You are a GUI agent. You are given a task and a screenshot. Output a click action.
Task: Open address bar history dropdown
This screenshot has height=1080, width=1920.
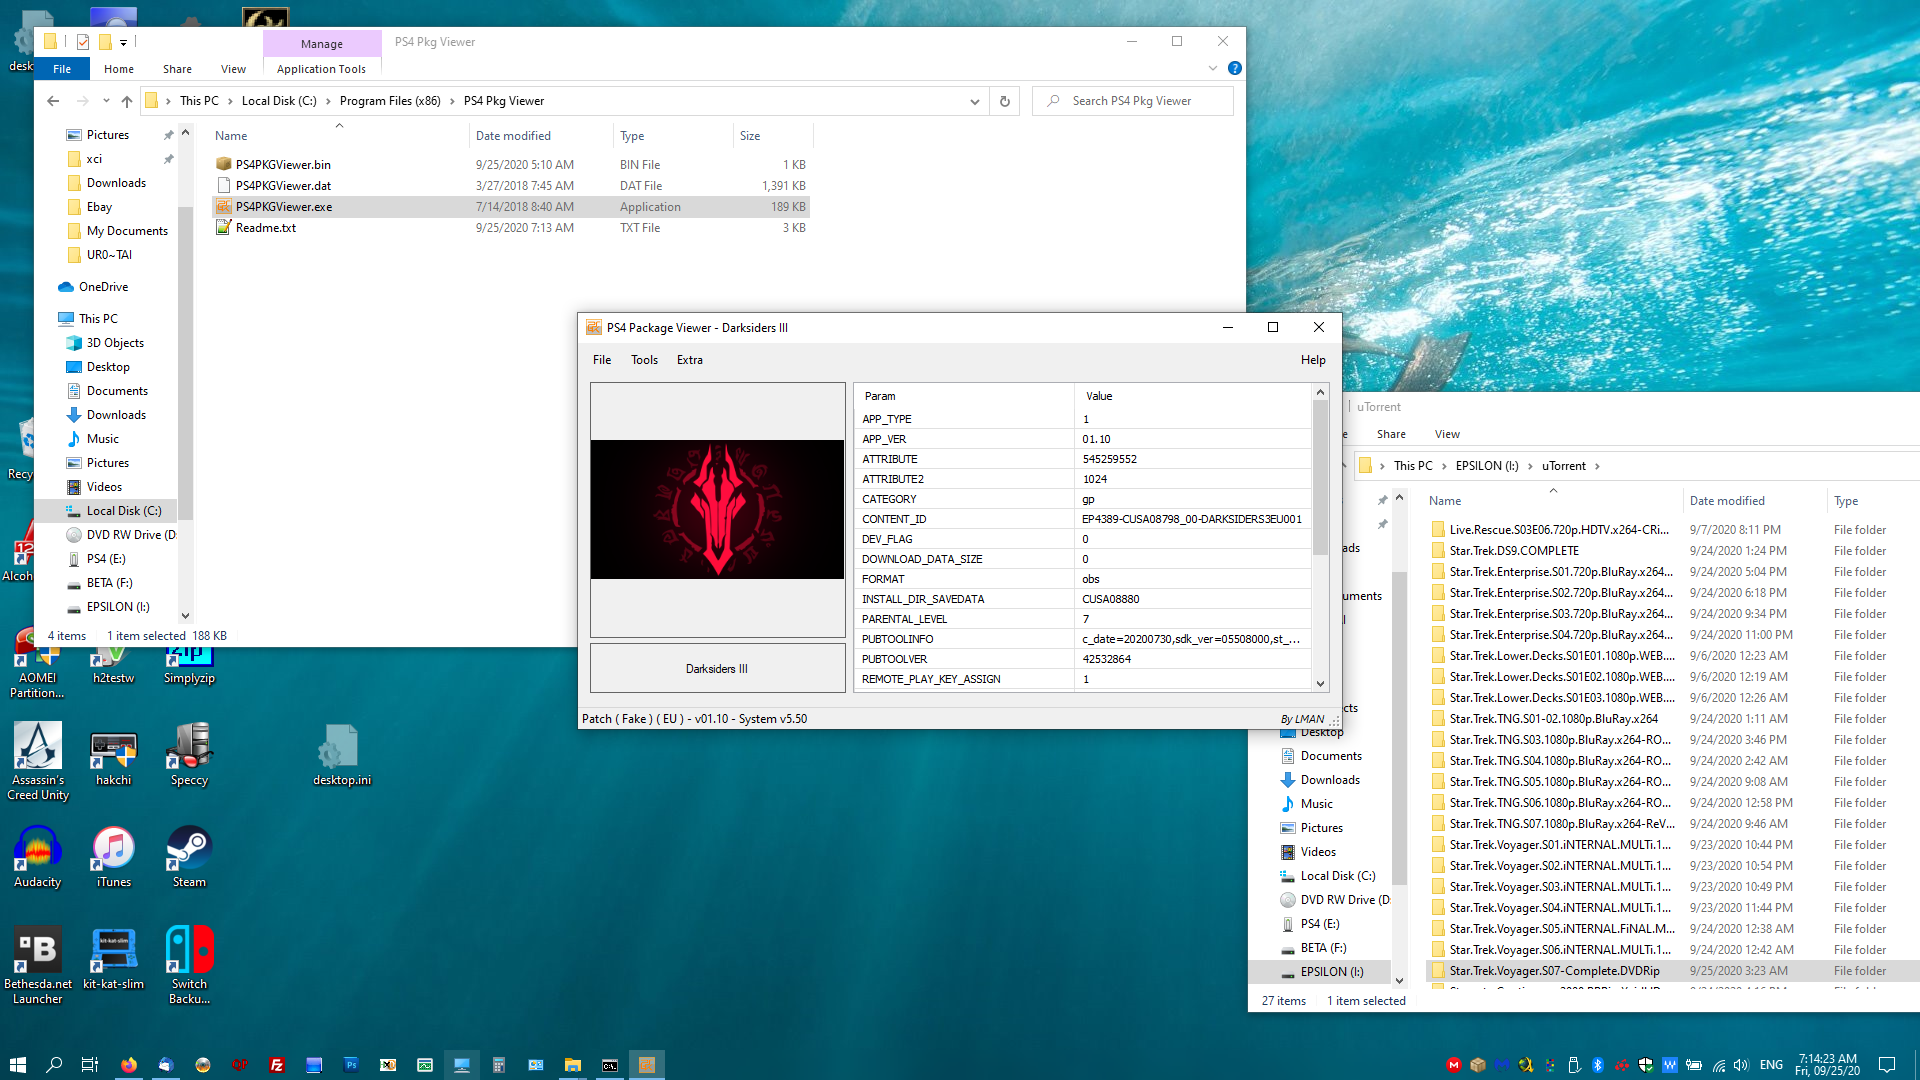coord(975,101)
